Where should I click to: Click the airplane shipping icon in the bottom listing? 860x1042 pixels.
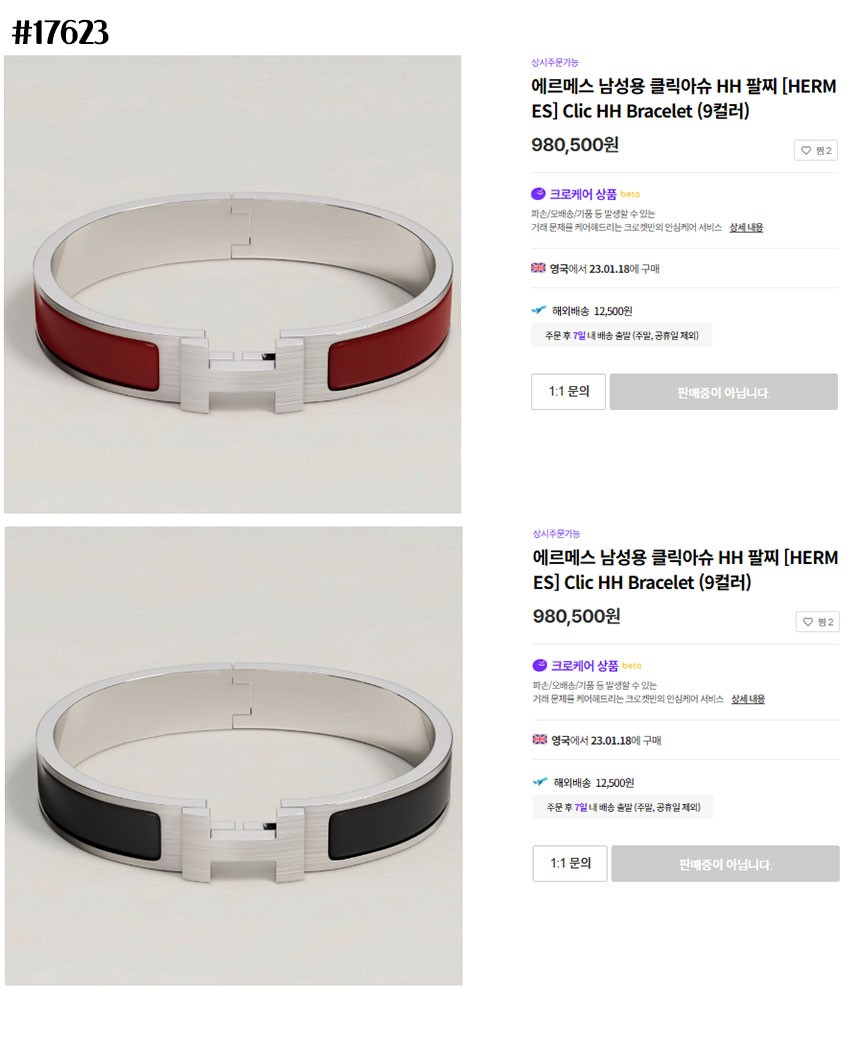coord(540,782)
